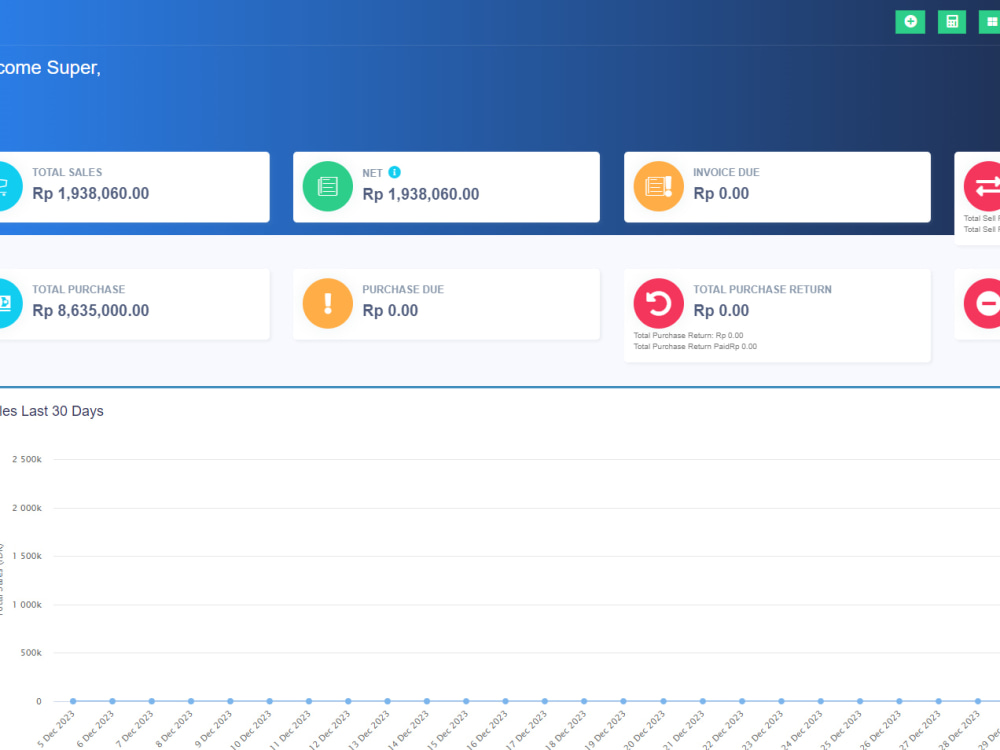Click the apps grid icon in the top bar
Viewport: 1000px width, 750px height.
pyautogui.click(x=992, y=21)
